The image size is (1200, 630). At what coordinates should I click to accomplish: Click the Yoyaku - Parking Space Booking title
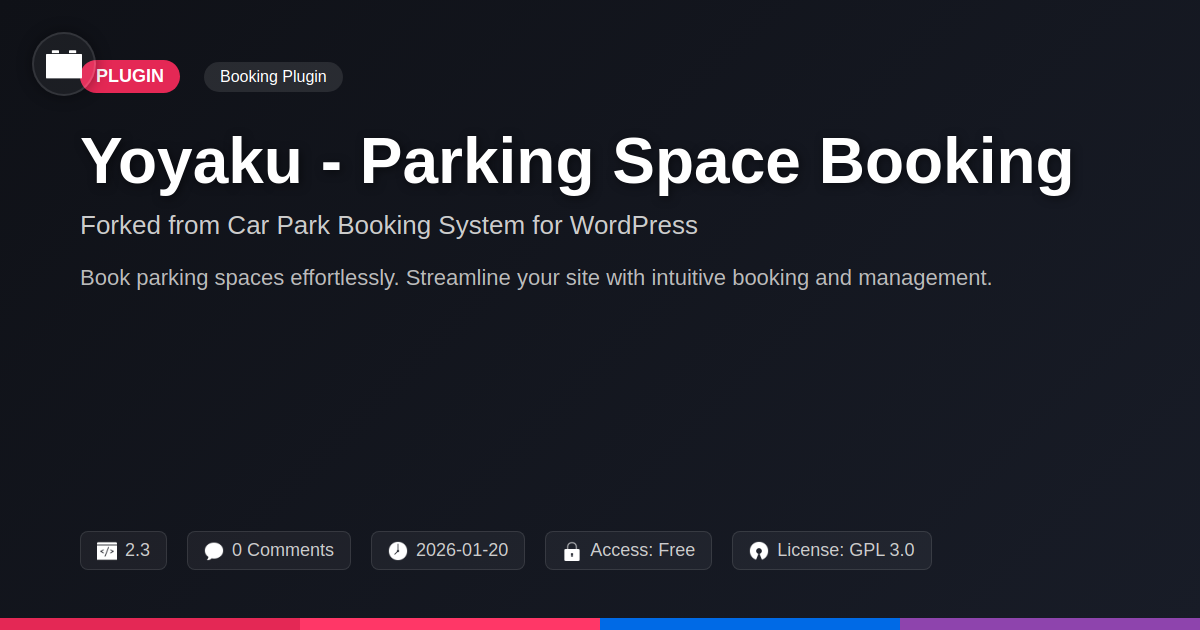577,161
